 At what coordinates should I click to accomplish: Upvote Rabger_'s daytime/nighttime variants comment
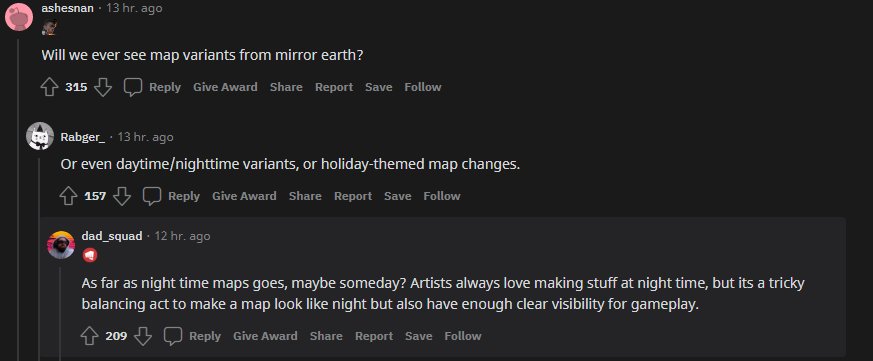(x=68, y=197)
